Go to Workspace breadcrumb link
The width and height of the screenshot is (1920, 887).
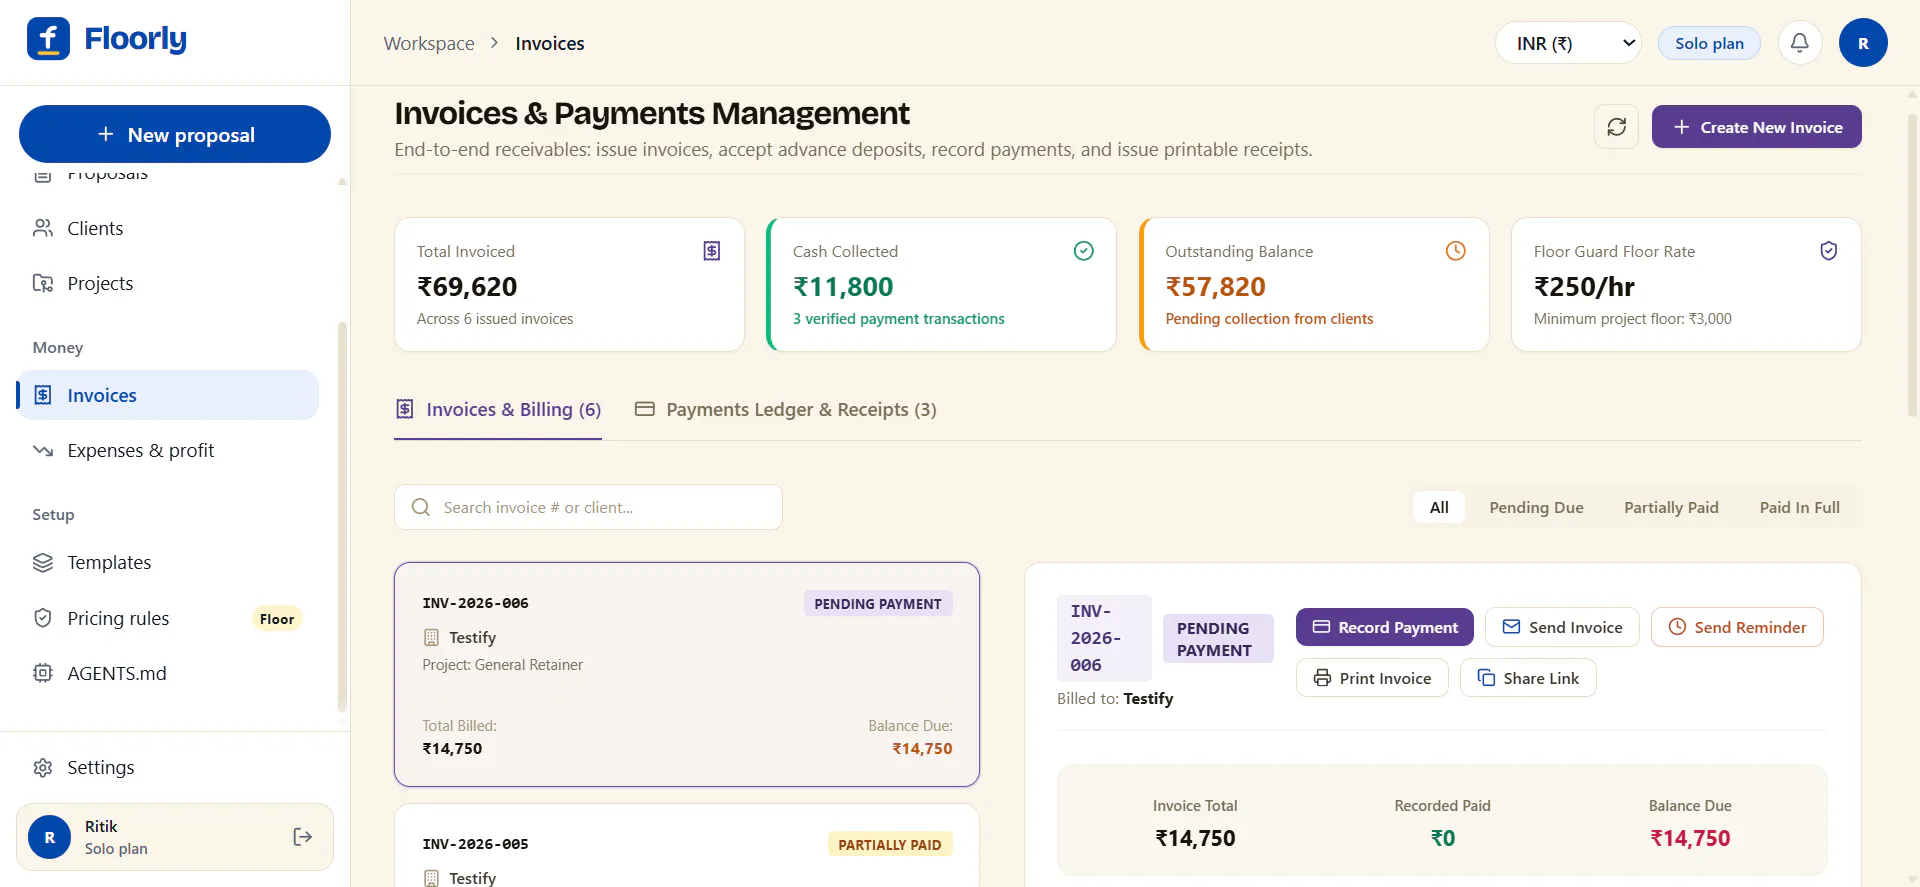point(429,43)
